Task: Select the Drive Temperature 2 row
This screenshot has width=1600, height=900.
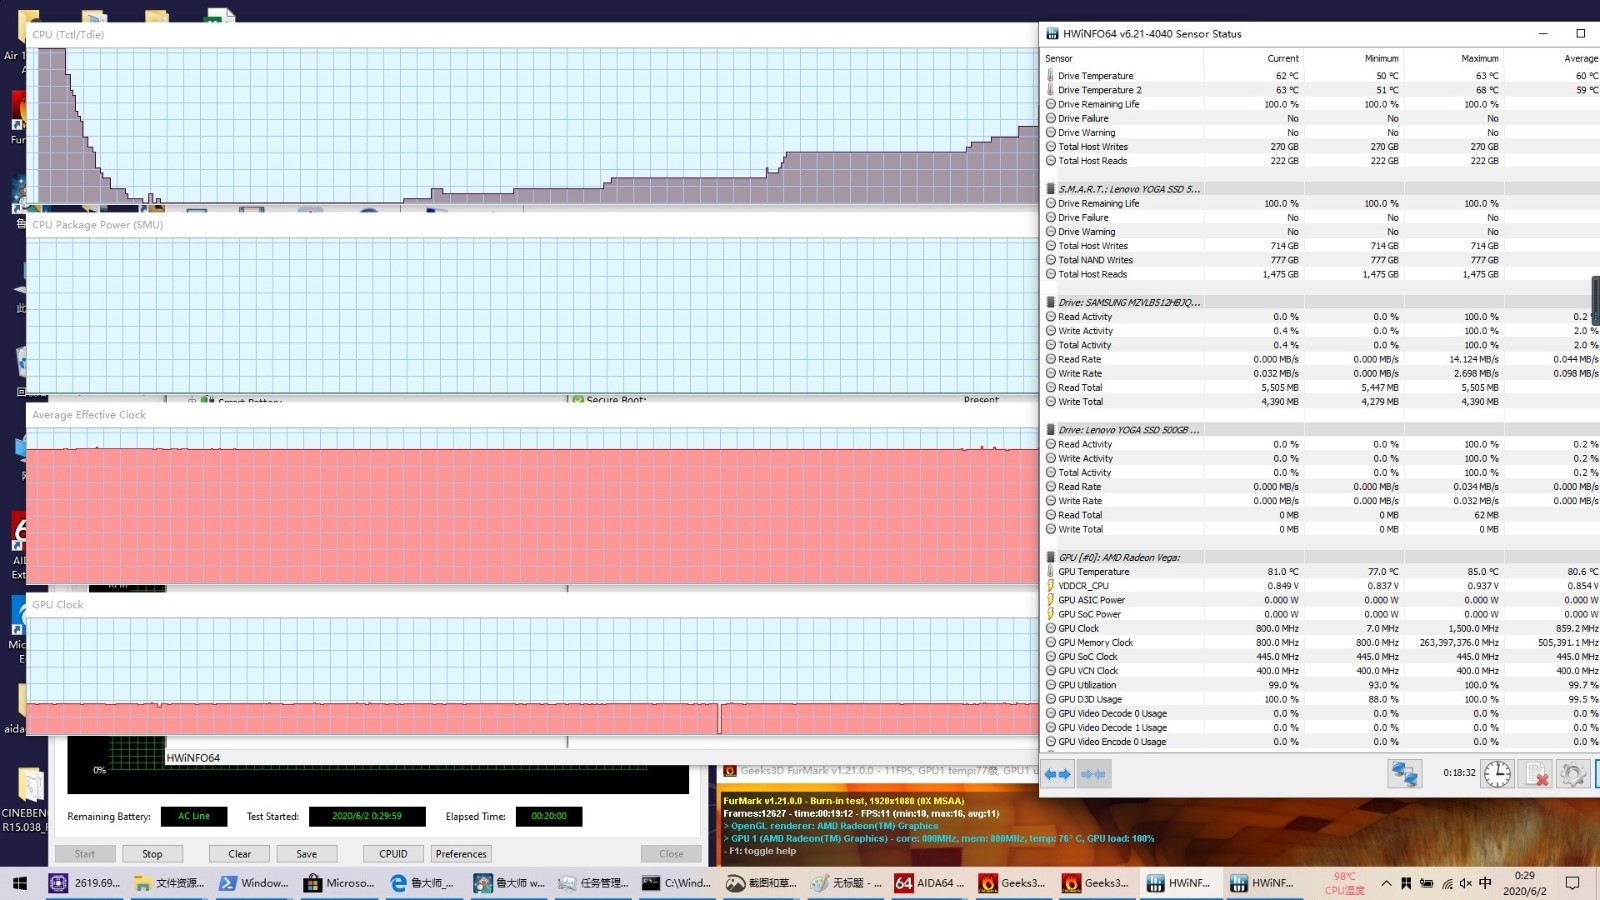Action: [1320, 90]
